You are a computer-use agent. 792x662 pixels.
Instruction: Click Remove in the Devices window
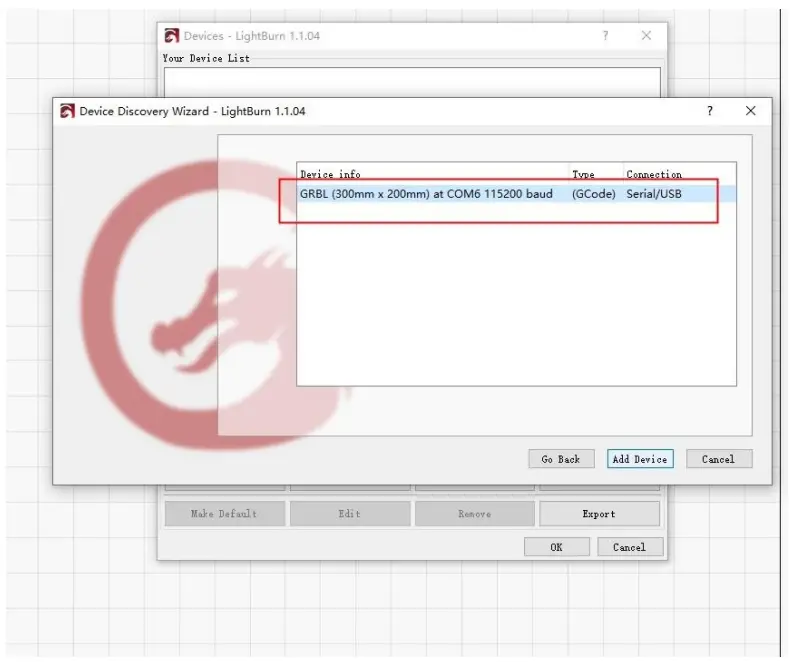click(x=474, y=514)
